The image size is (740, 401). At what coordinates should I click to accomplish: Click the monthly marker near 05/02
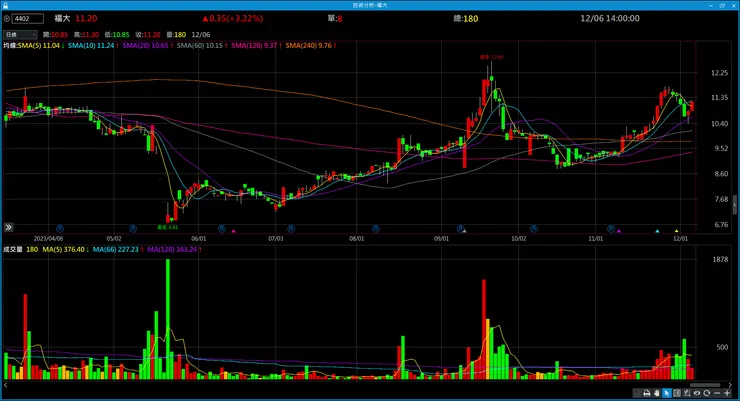coord(133,229)
